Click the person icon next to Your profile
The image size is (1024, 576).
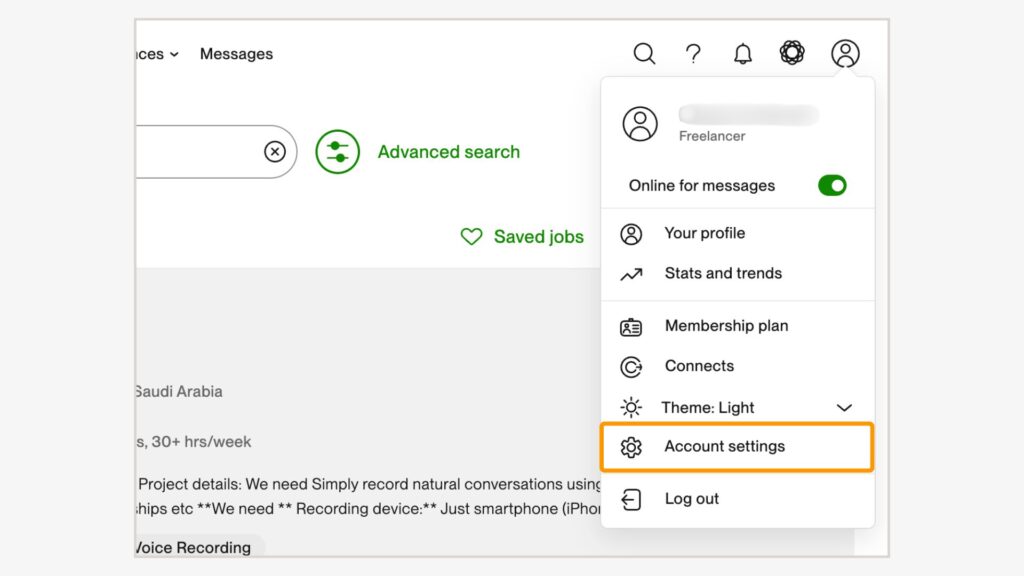pos(631,233)
